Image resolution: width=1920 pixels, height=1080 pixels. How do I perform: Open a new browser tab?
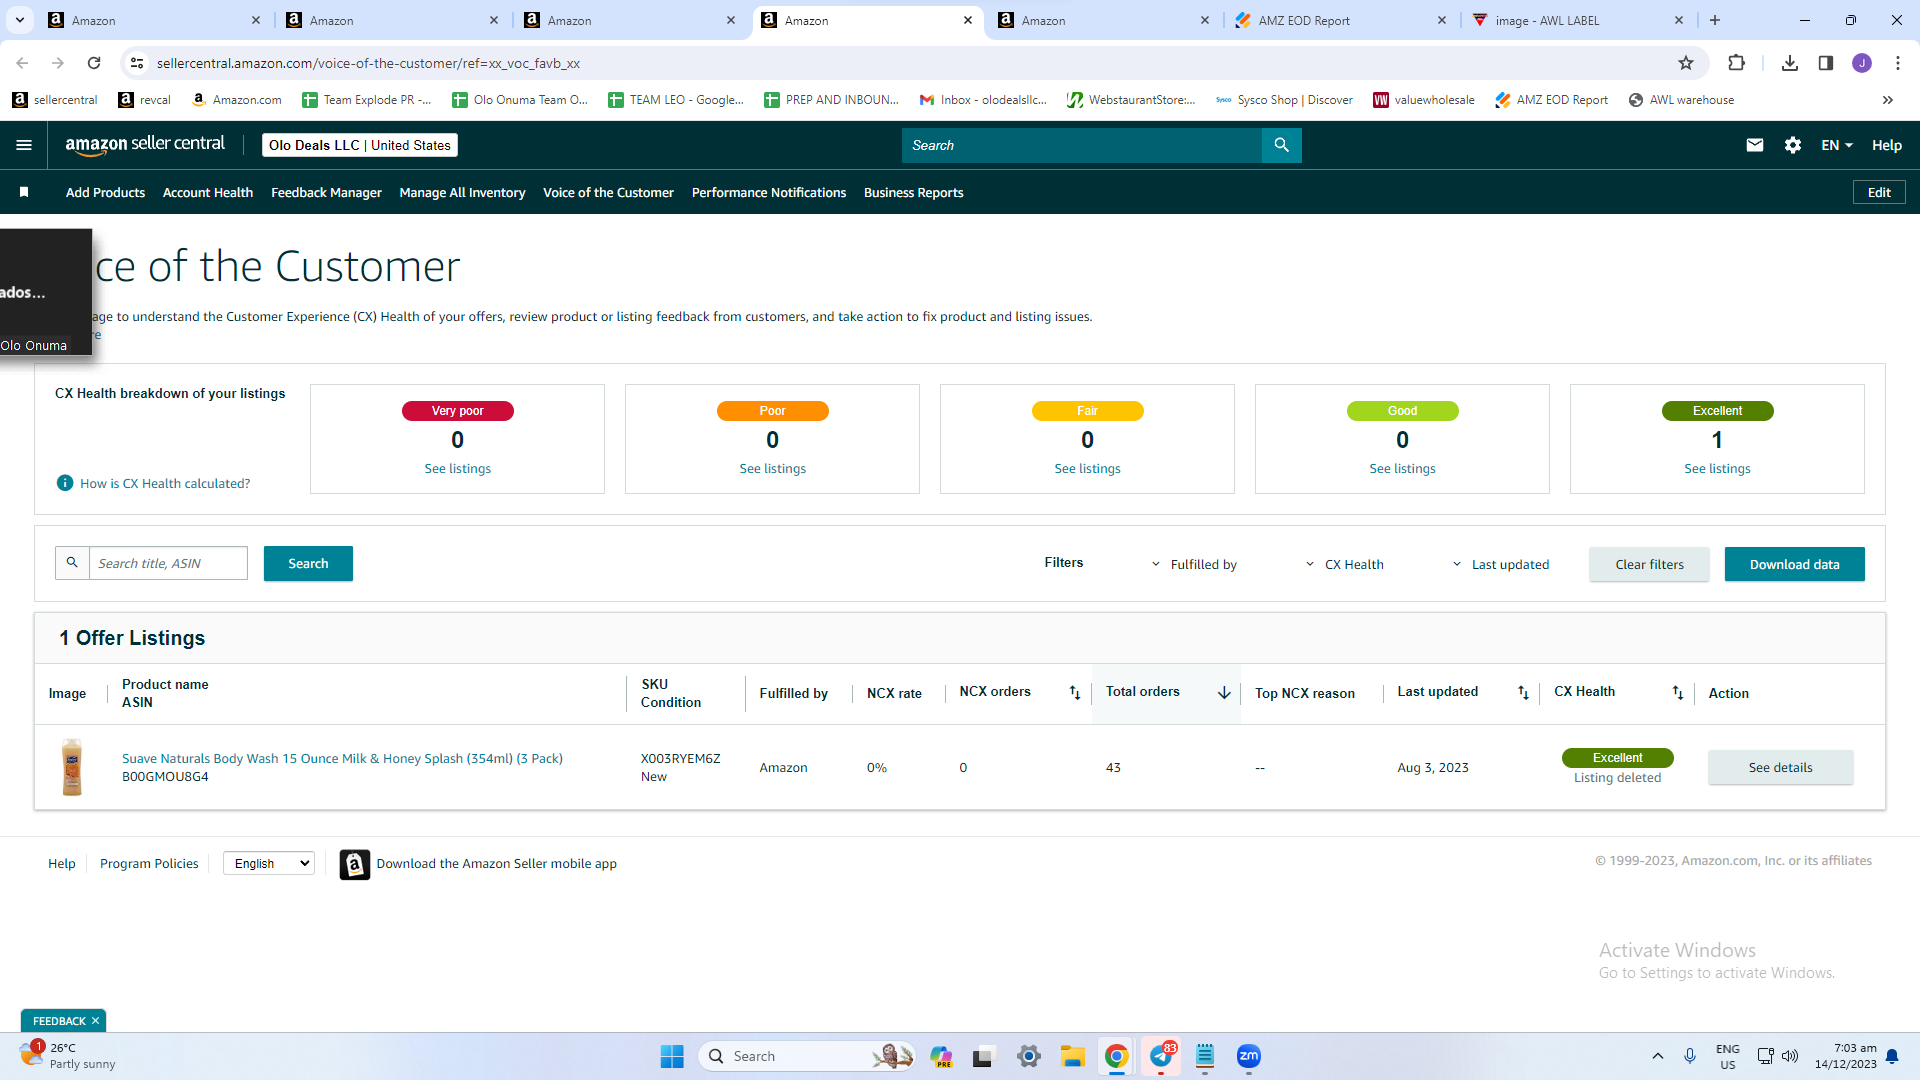1715,20
